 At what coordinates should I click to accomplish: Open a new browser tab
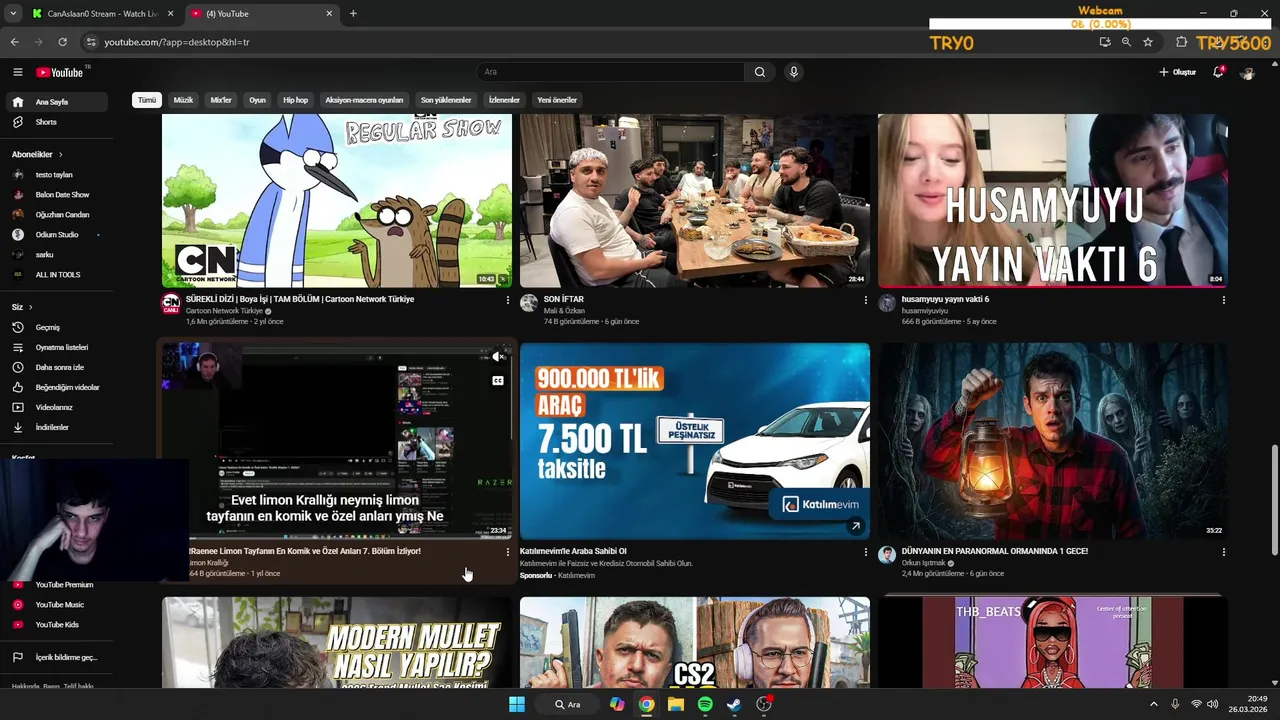coord(353,14)
